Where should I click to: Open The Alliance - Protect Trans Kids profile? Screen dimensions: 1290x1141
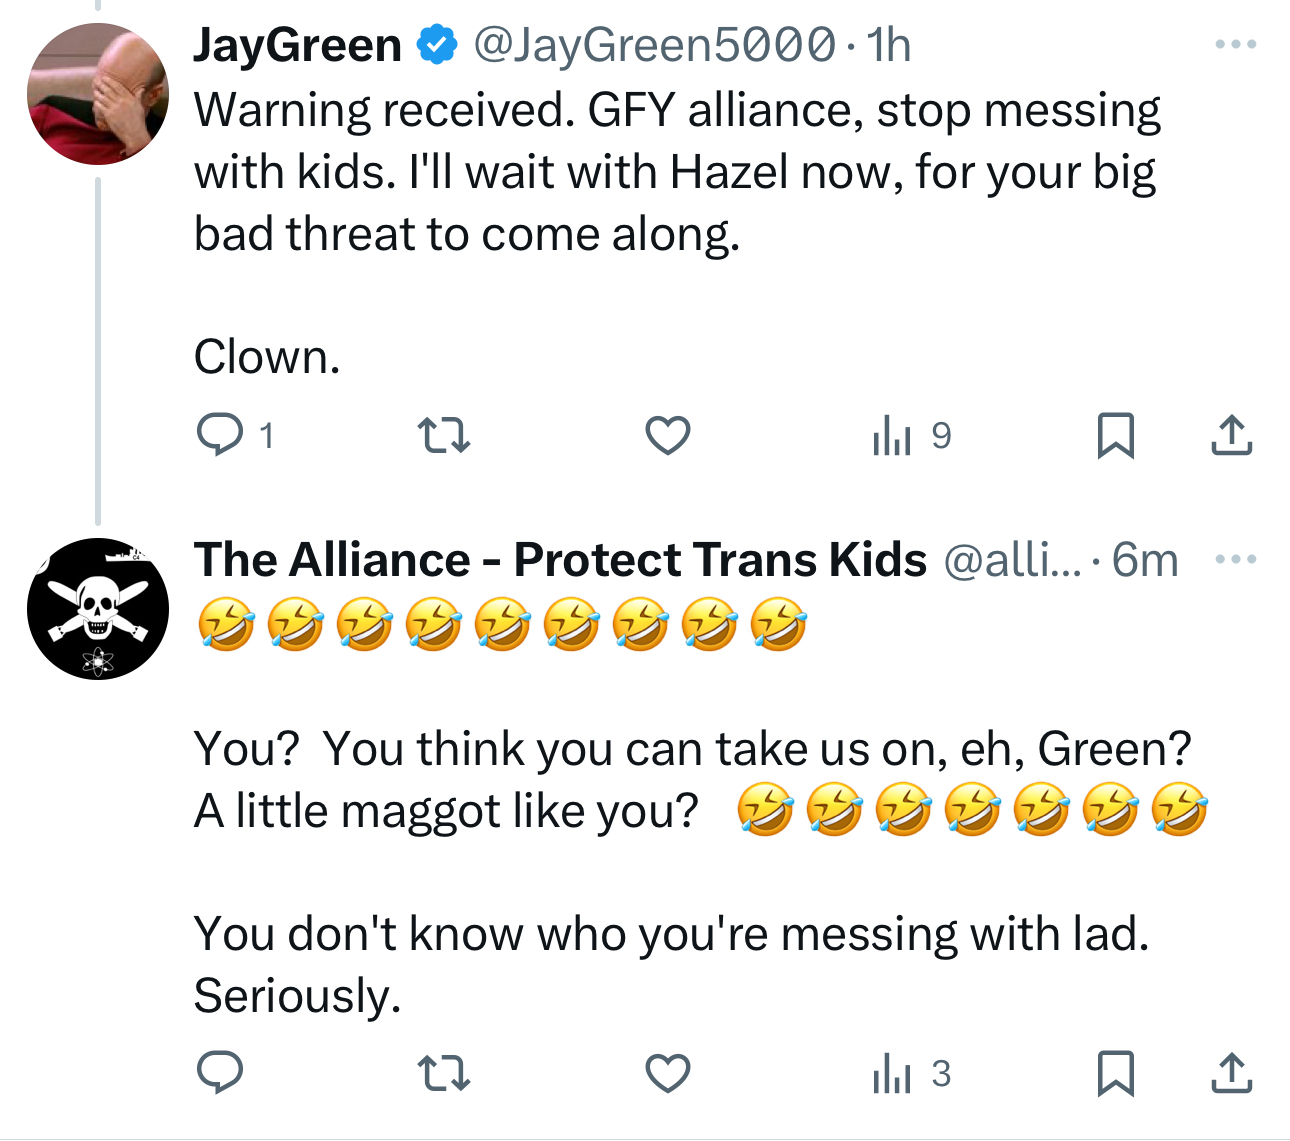click(x=560, y=560)
